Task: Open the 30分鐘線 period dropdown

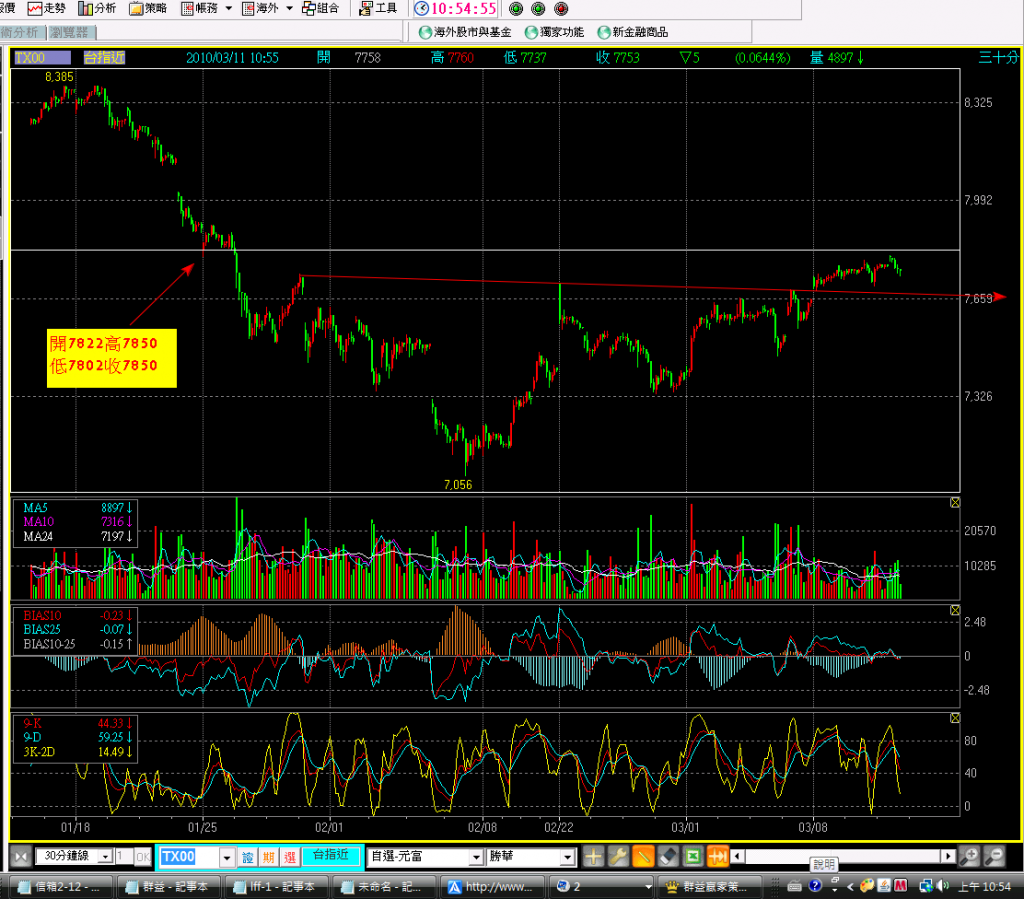Action: [x=74, y=856]
